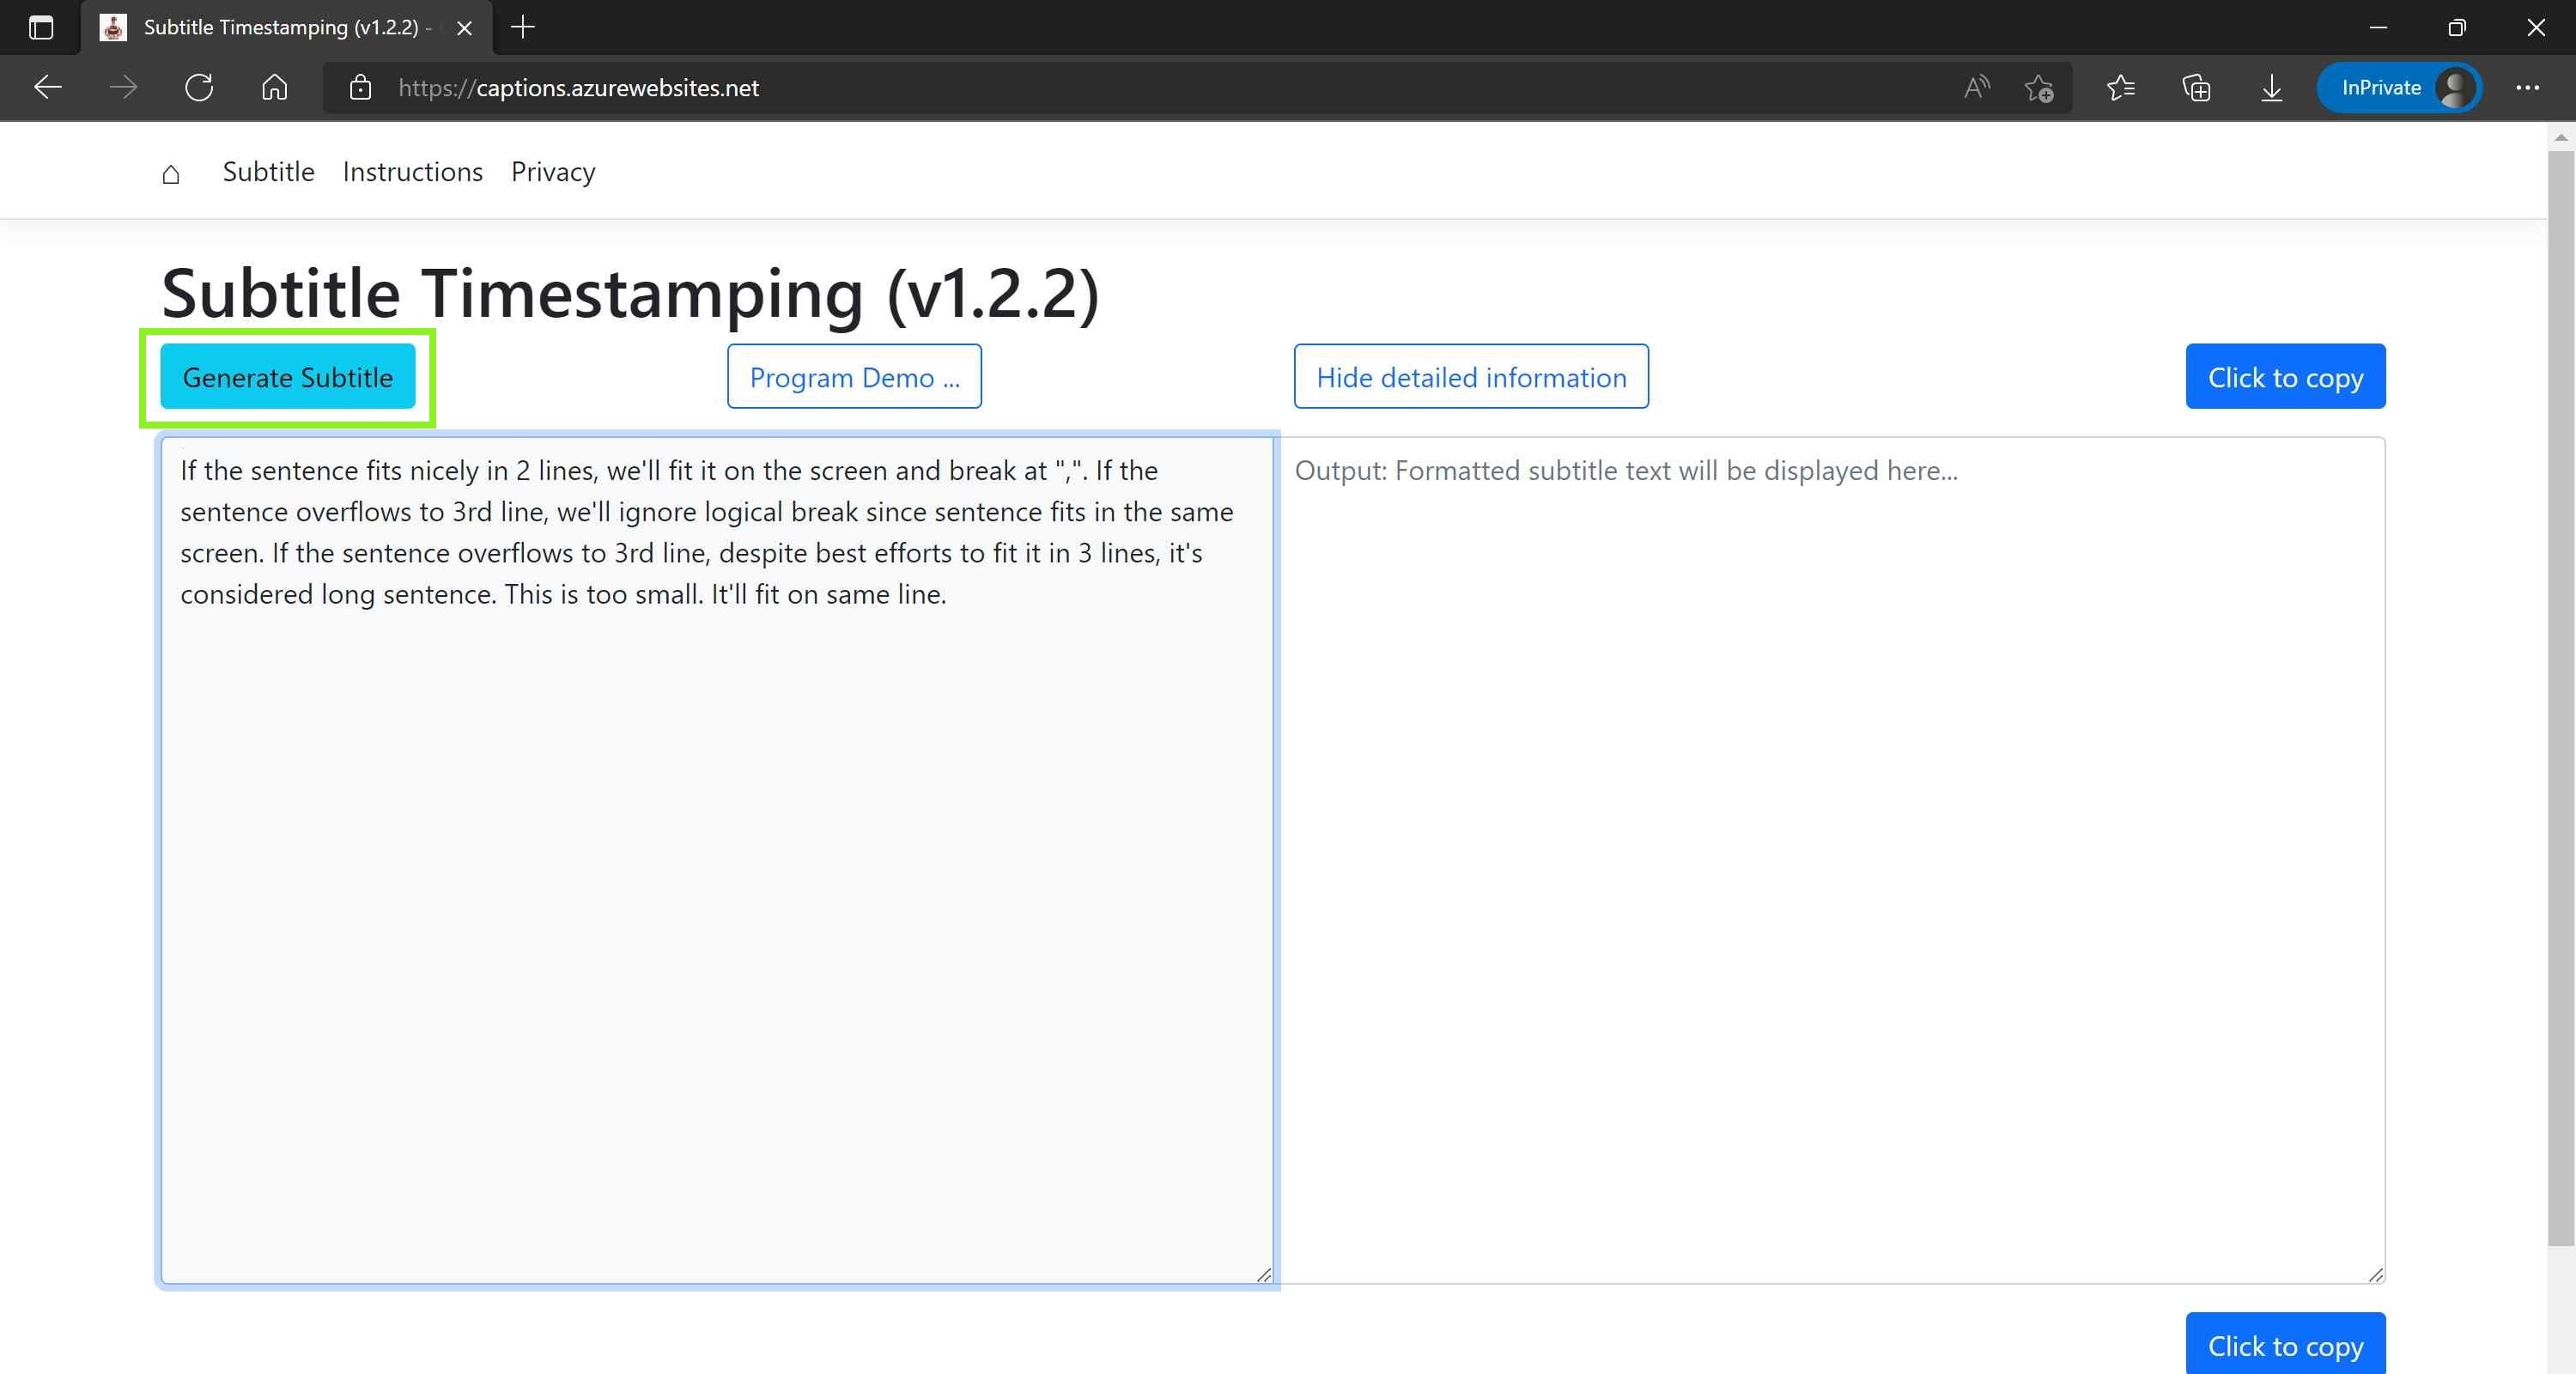Select the Subtitle Timestamping browser tab

[287, 28]
